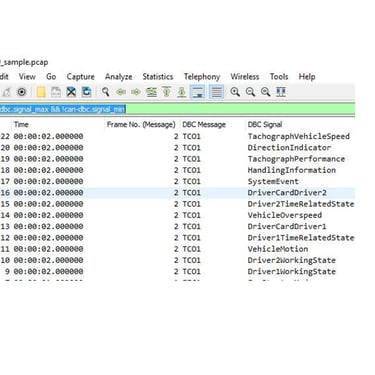Find a packet using the magnifier icon
This screenshot has height=375, width=375.
(105, 92)
